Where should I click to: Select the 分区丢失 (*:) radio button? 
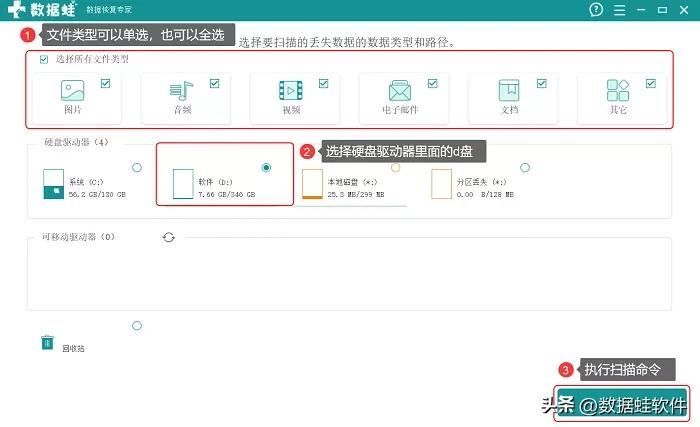(x=525, y=167)
